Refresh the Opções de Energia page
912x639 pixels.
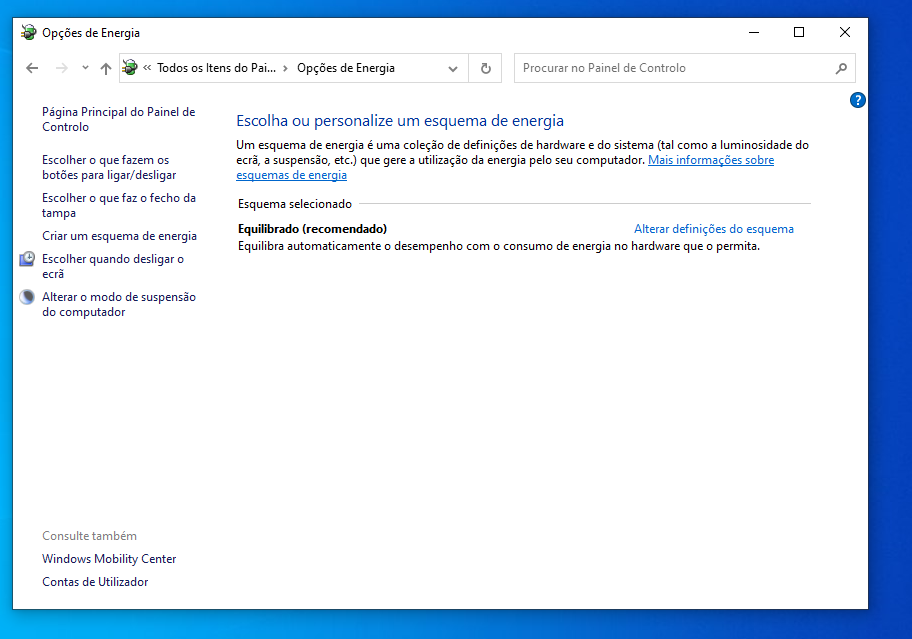(x=486, y=69)
